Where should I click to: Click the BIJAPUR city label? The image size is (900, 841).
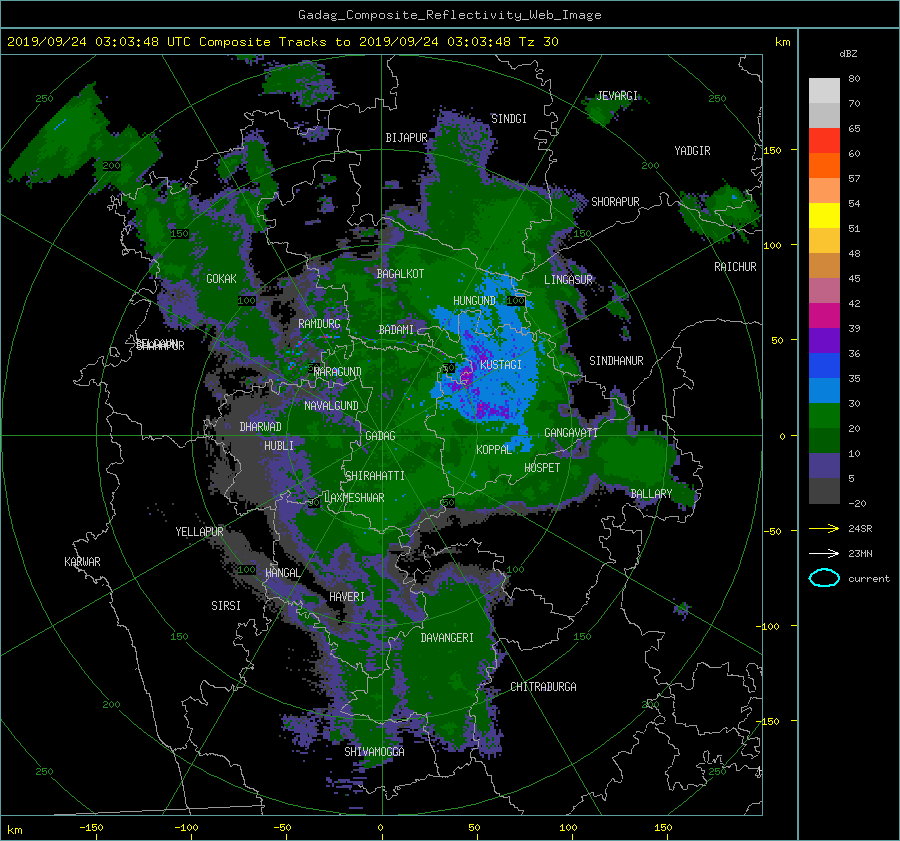click(x=406, y=138)
